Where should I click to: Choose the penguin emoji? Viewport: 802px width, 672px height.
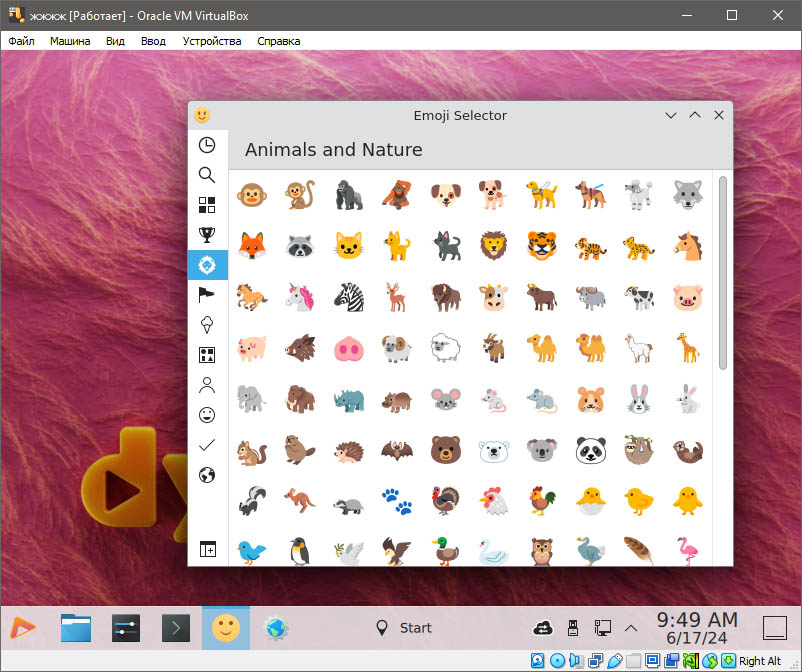300,551
